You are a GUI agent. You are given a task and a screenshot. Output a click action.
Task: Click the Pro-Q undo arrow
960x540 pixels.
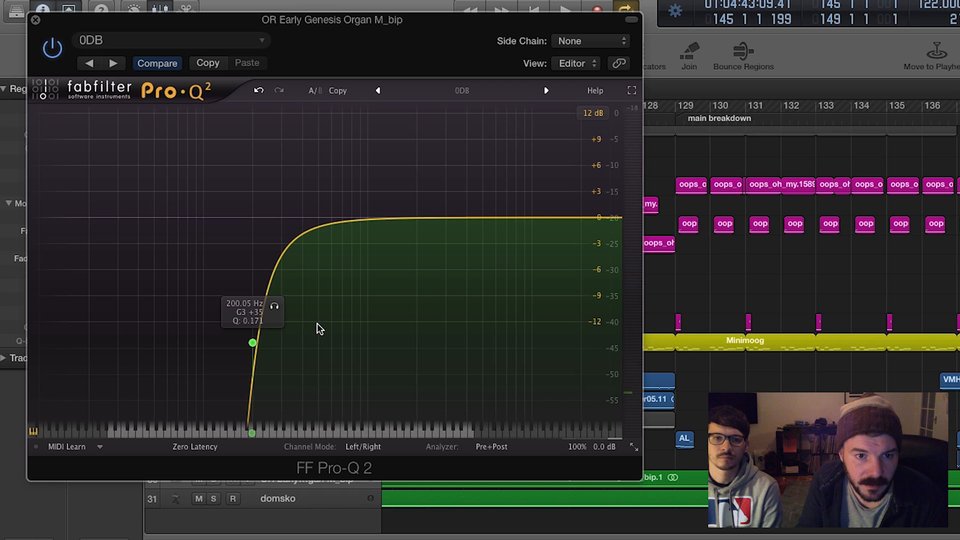(x=259, y=91)
